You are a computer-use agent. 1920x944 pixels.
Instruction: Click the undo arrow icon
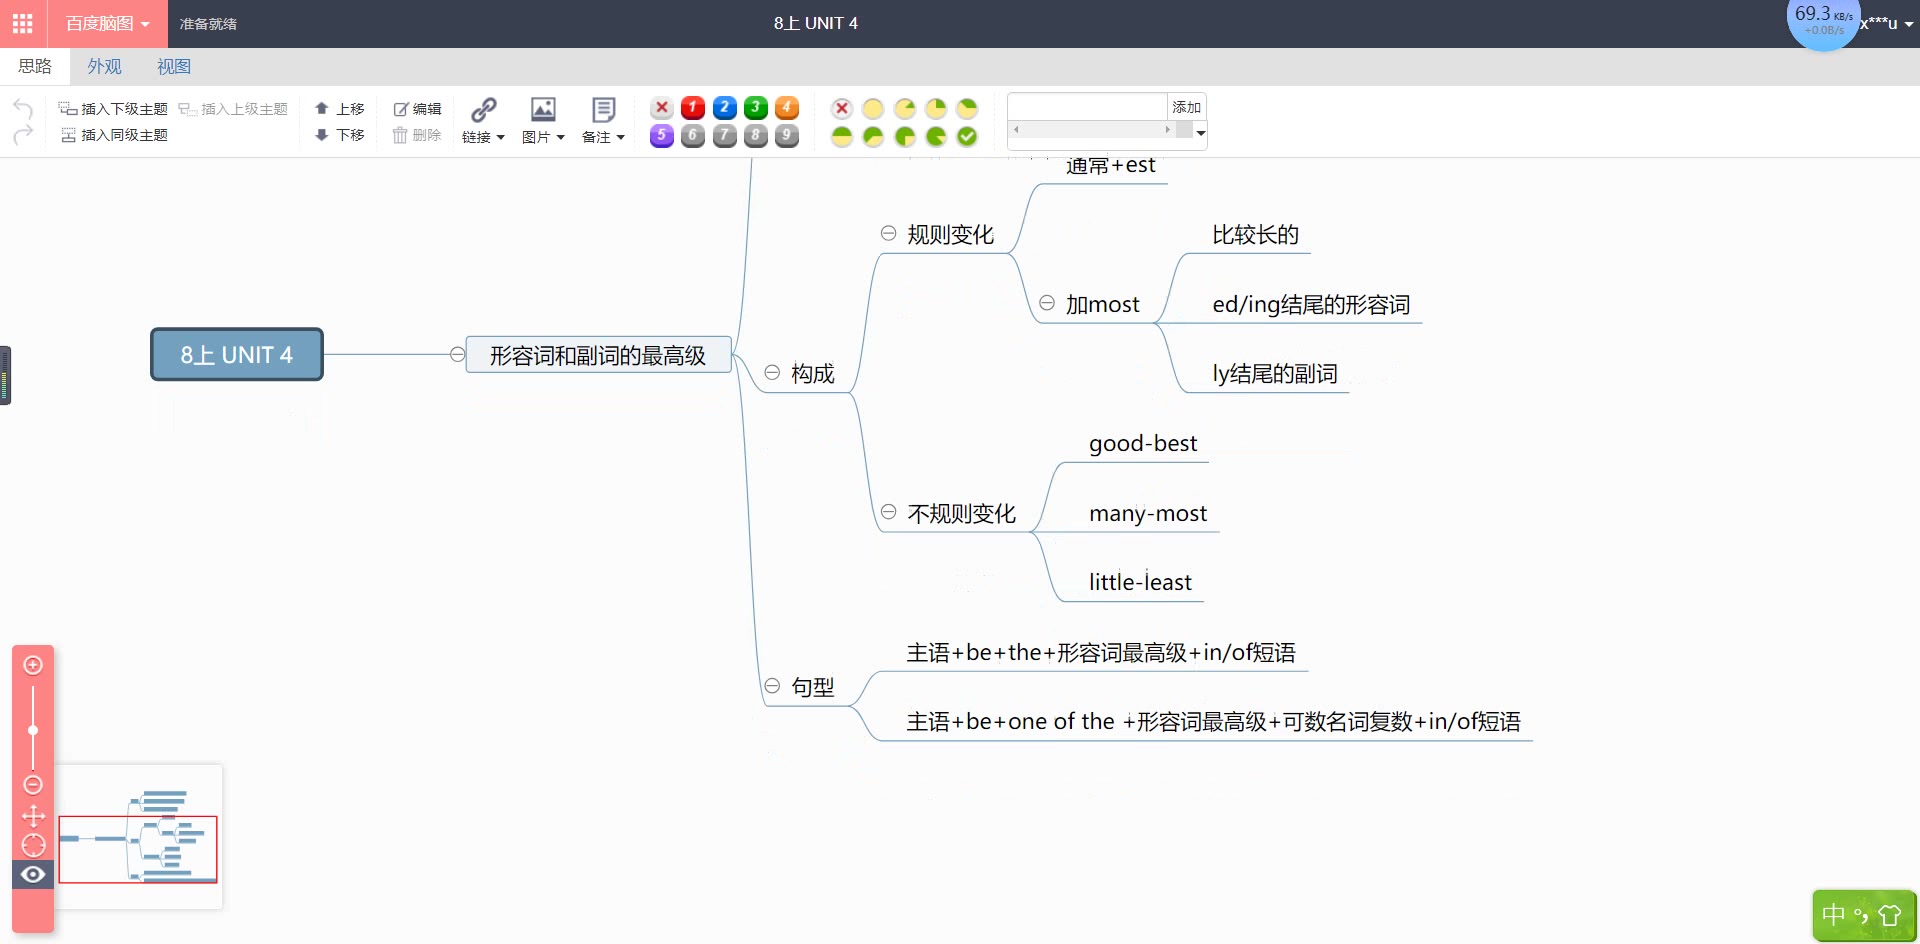pyautogui.click(x=23, y=108)
